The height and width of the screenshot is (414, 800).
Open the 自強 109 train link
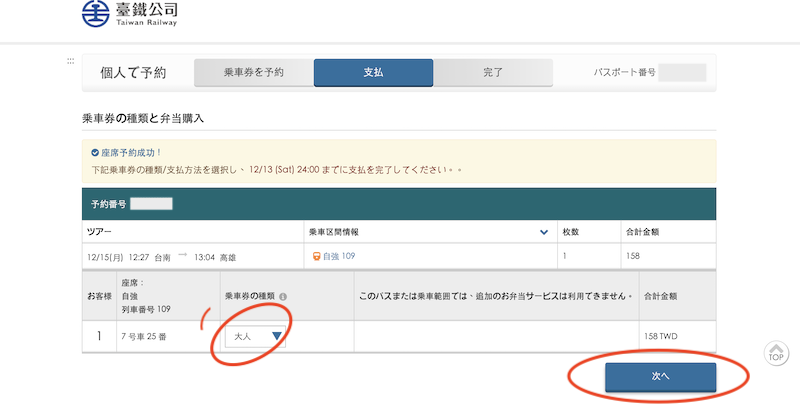[339, 256]
